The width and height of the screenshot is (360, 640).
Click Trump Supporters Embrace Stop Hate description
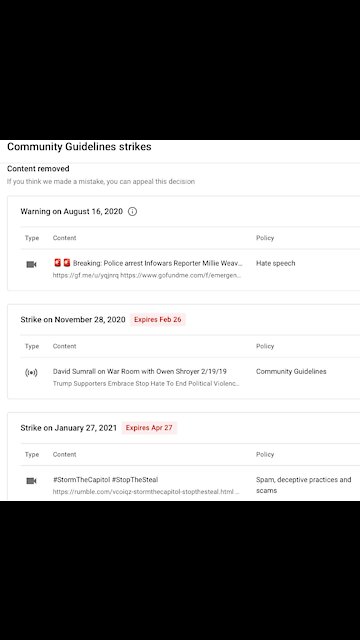pyautogui.click(x=146, y=384)
